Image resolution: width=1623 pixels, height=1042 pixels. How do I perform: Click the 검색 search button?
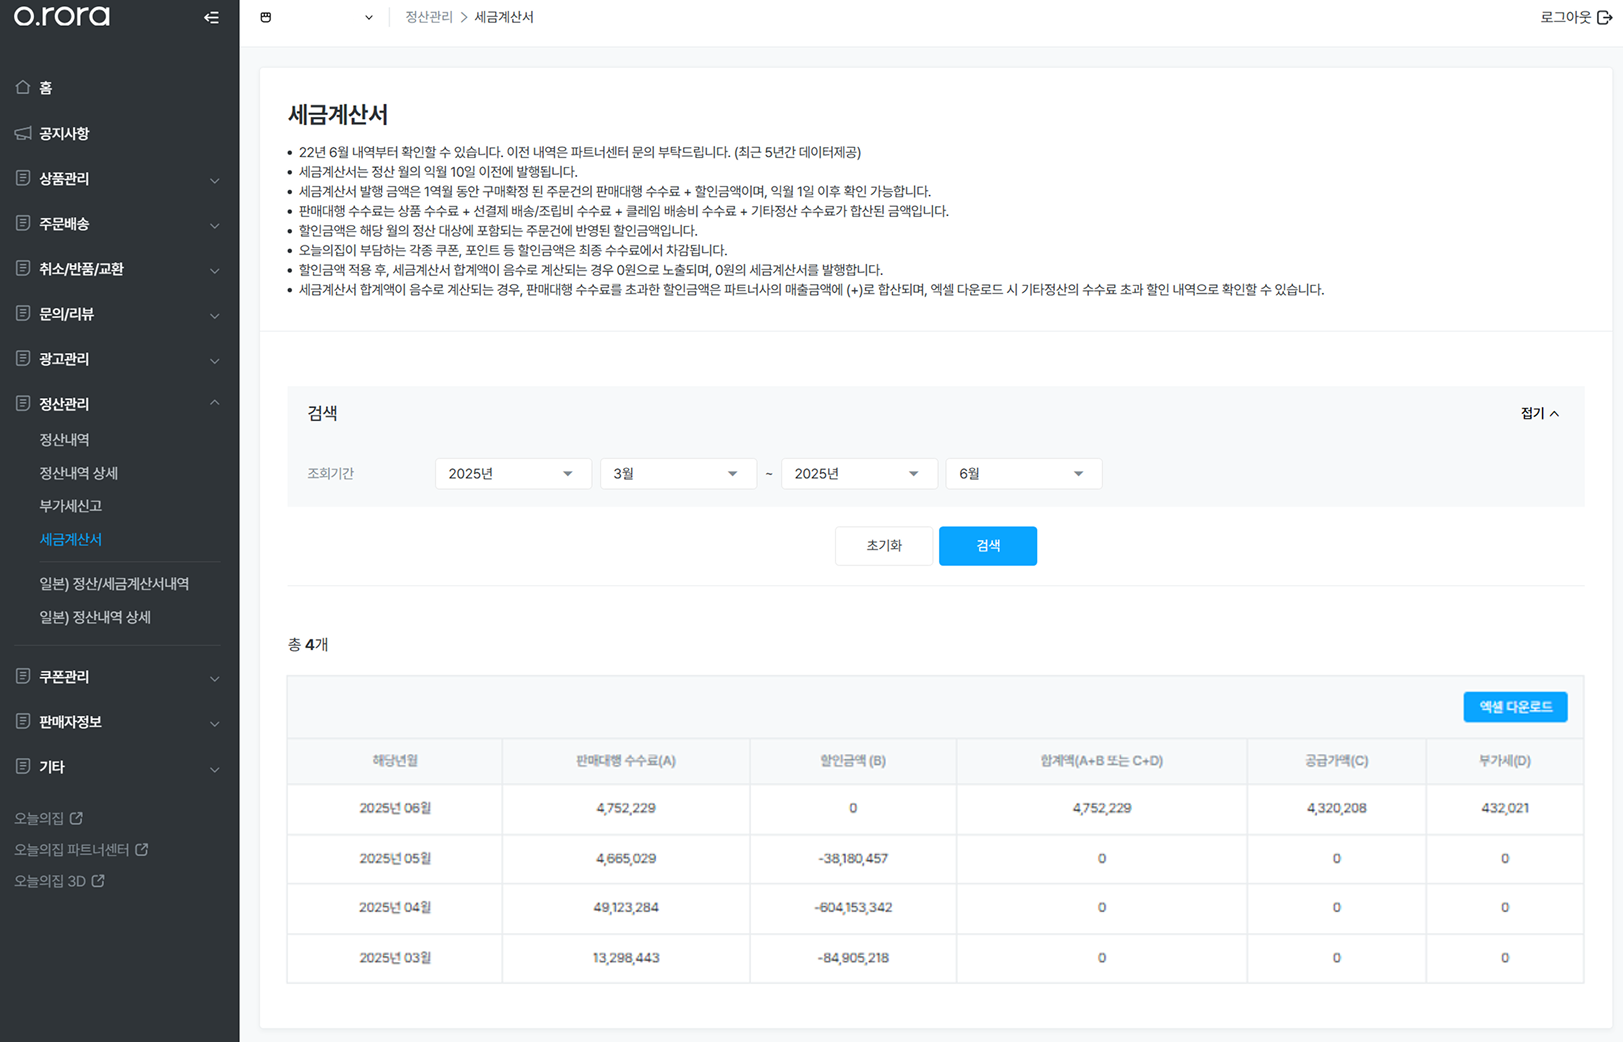click(988, 545)
